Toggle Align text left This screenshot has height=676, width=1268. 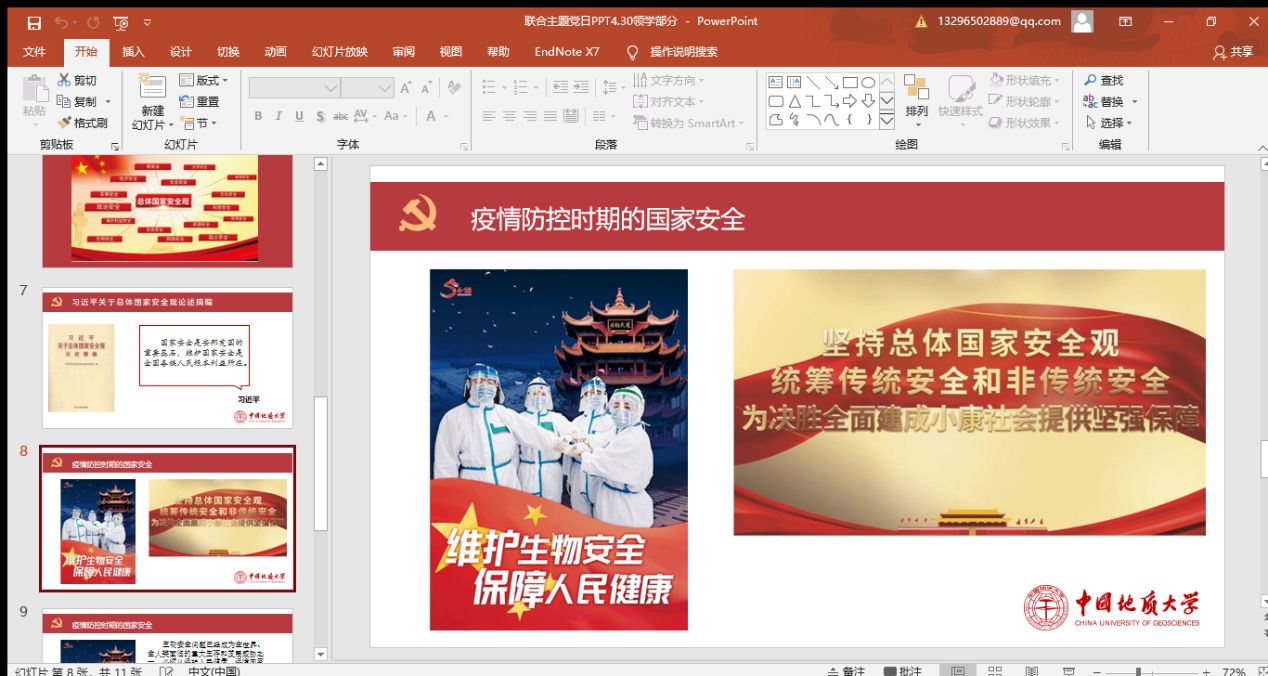(x=488, y=116)
